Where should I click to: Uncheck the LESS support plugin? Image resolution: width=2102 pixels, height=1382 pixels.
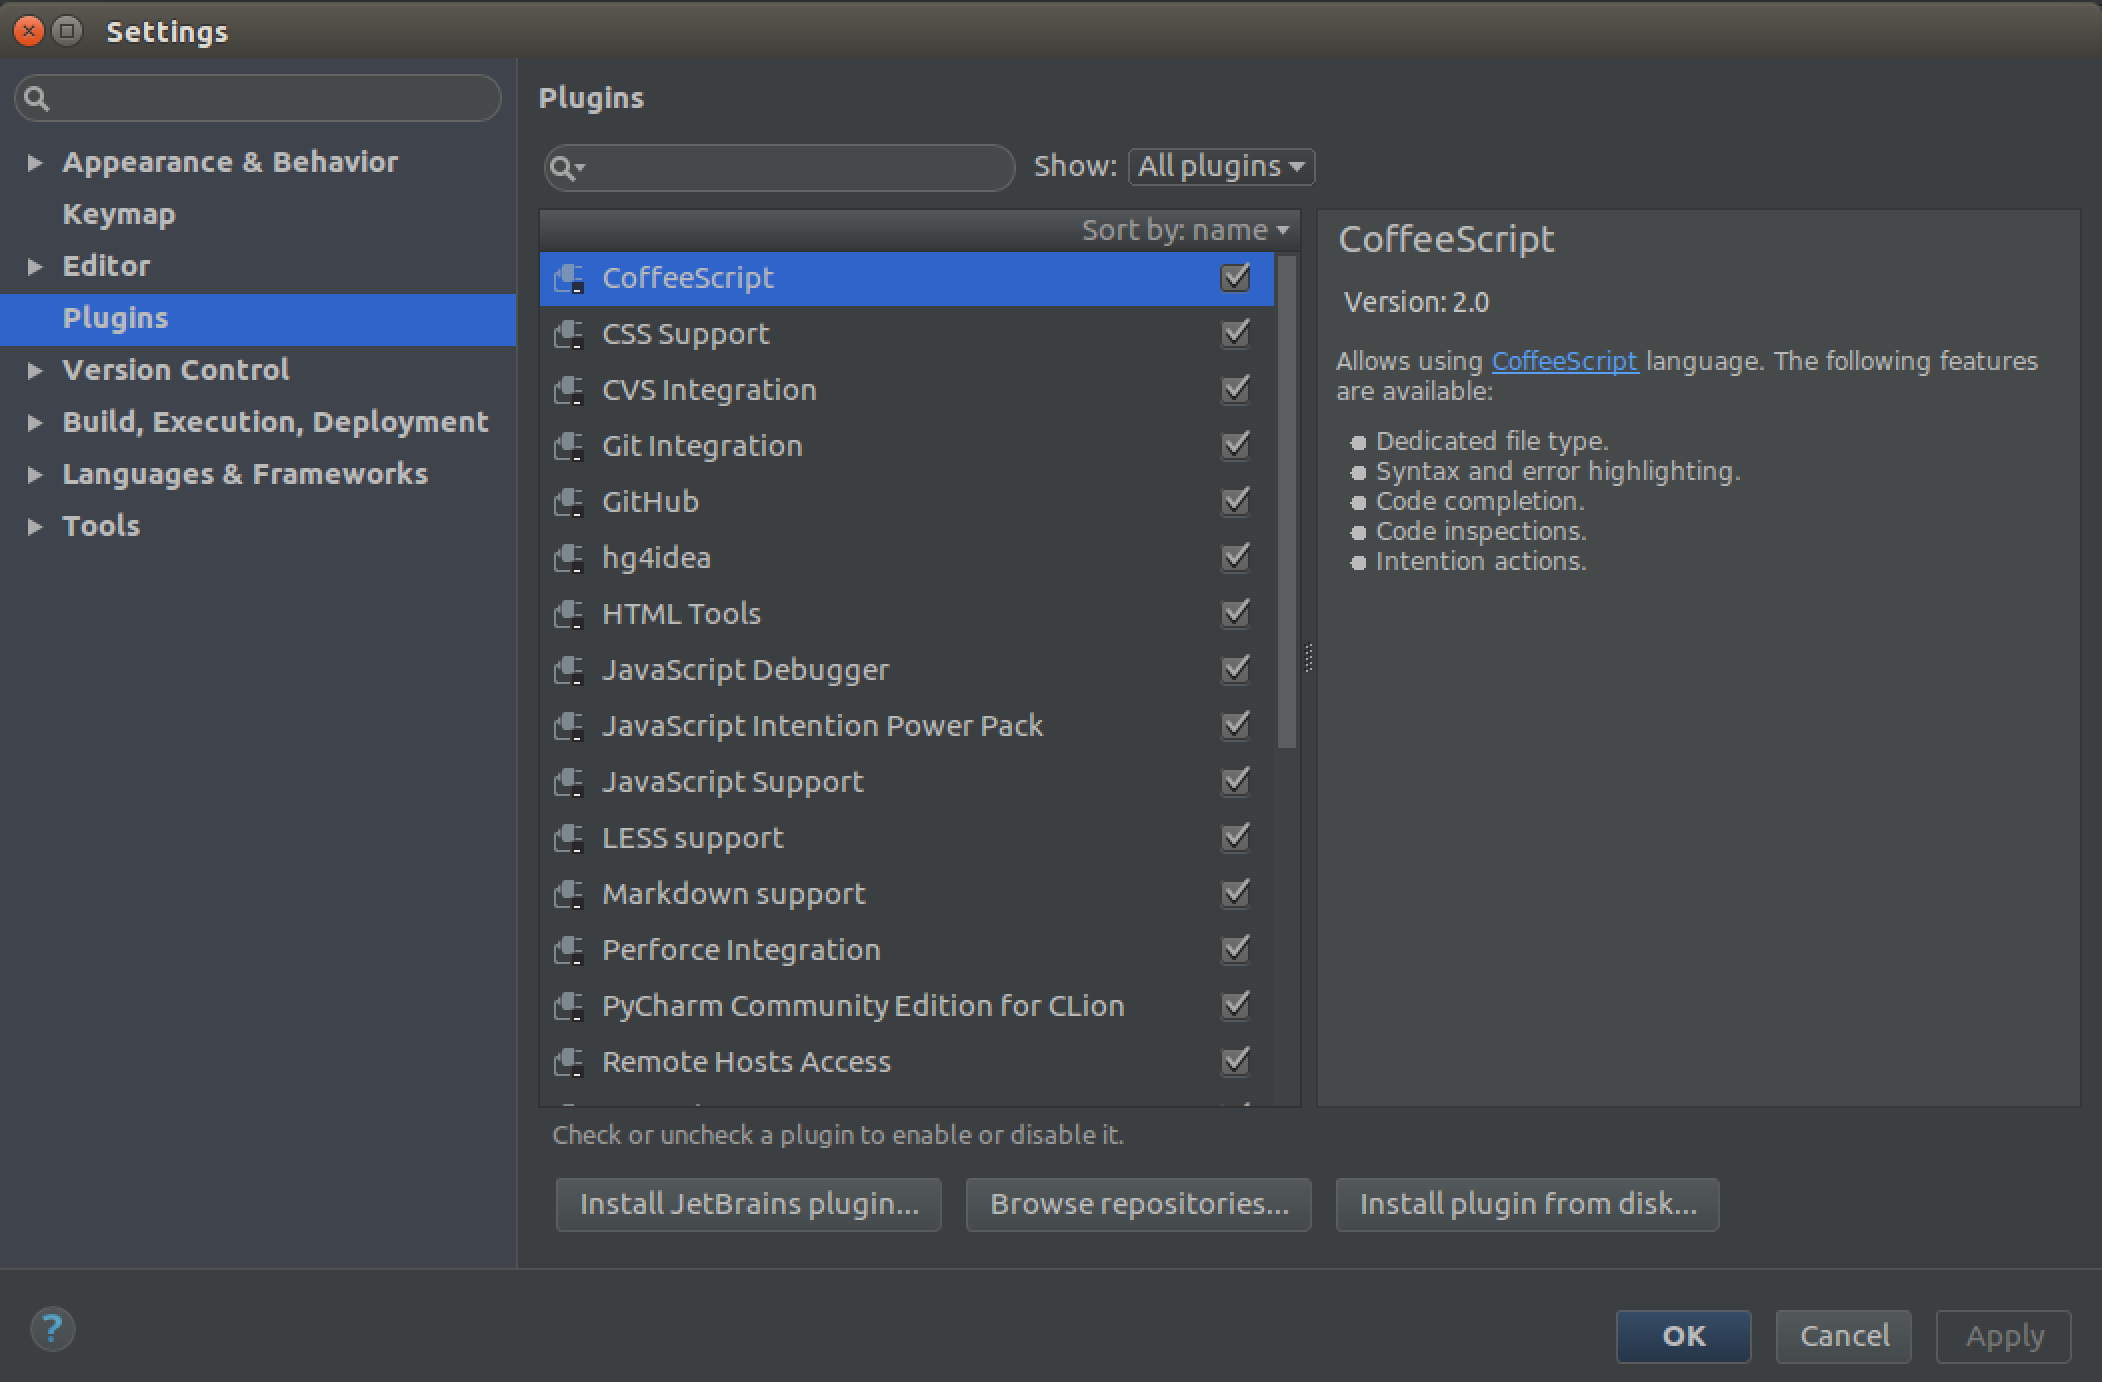1236,837
